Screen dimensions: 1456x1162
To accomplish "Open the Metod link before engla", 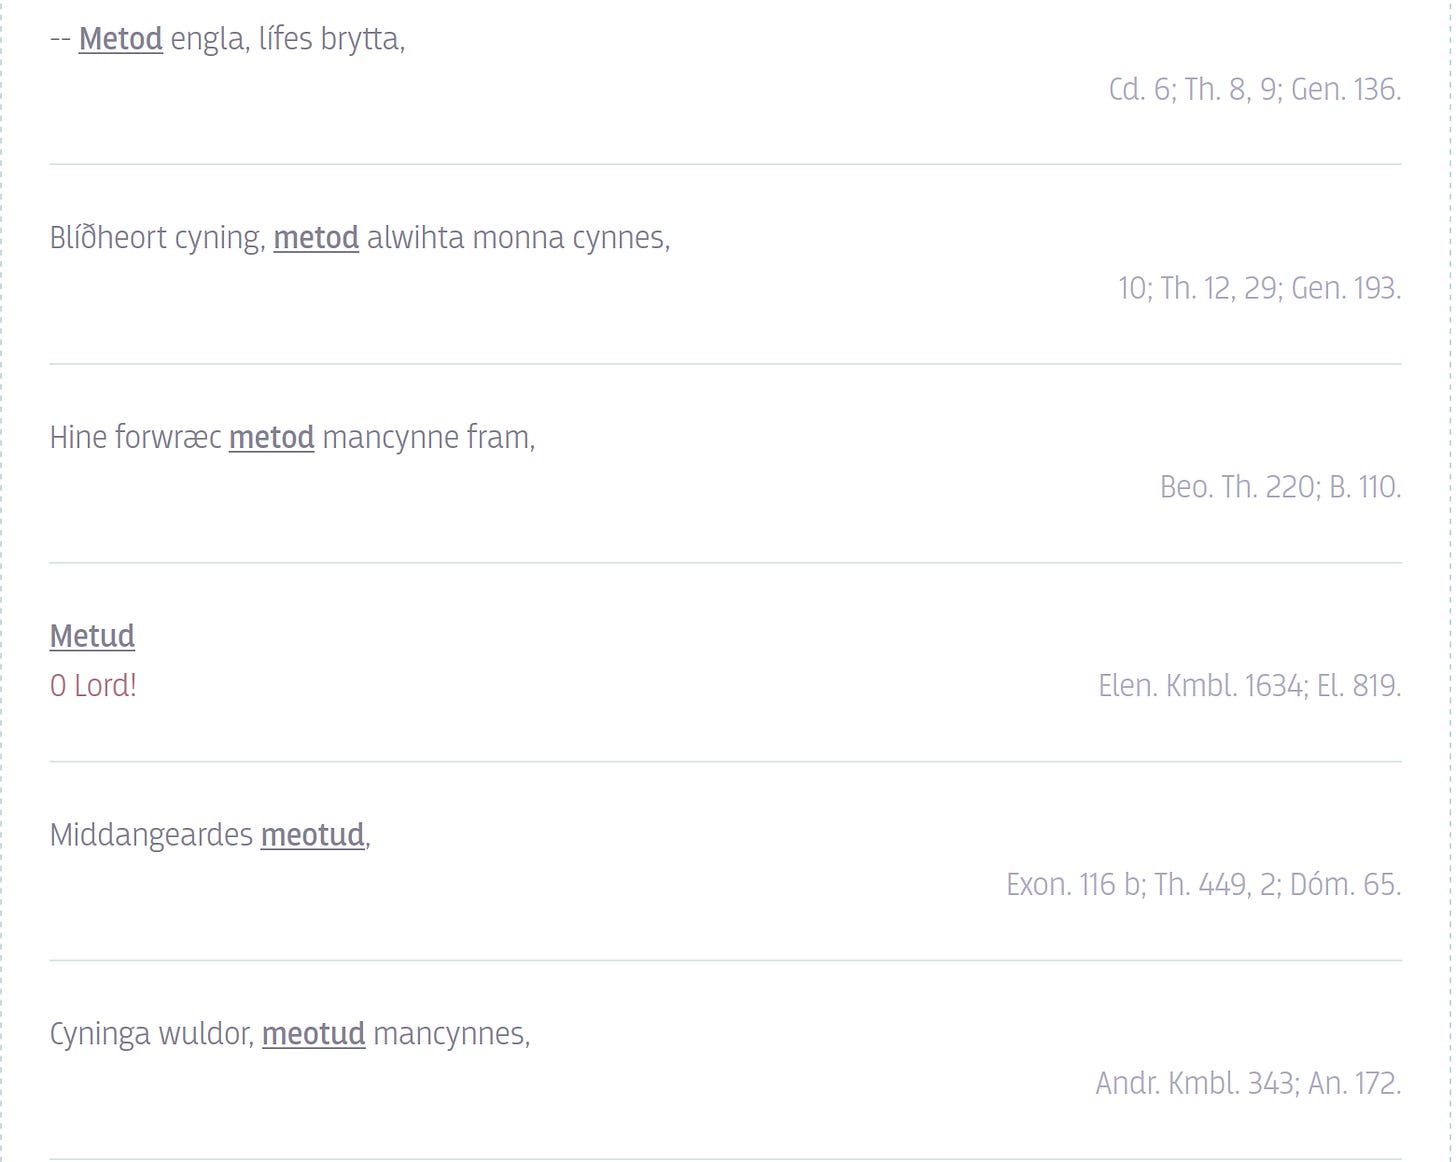I will tap(120, 39).
